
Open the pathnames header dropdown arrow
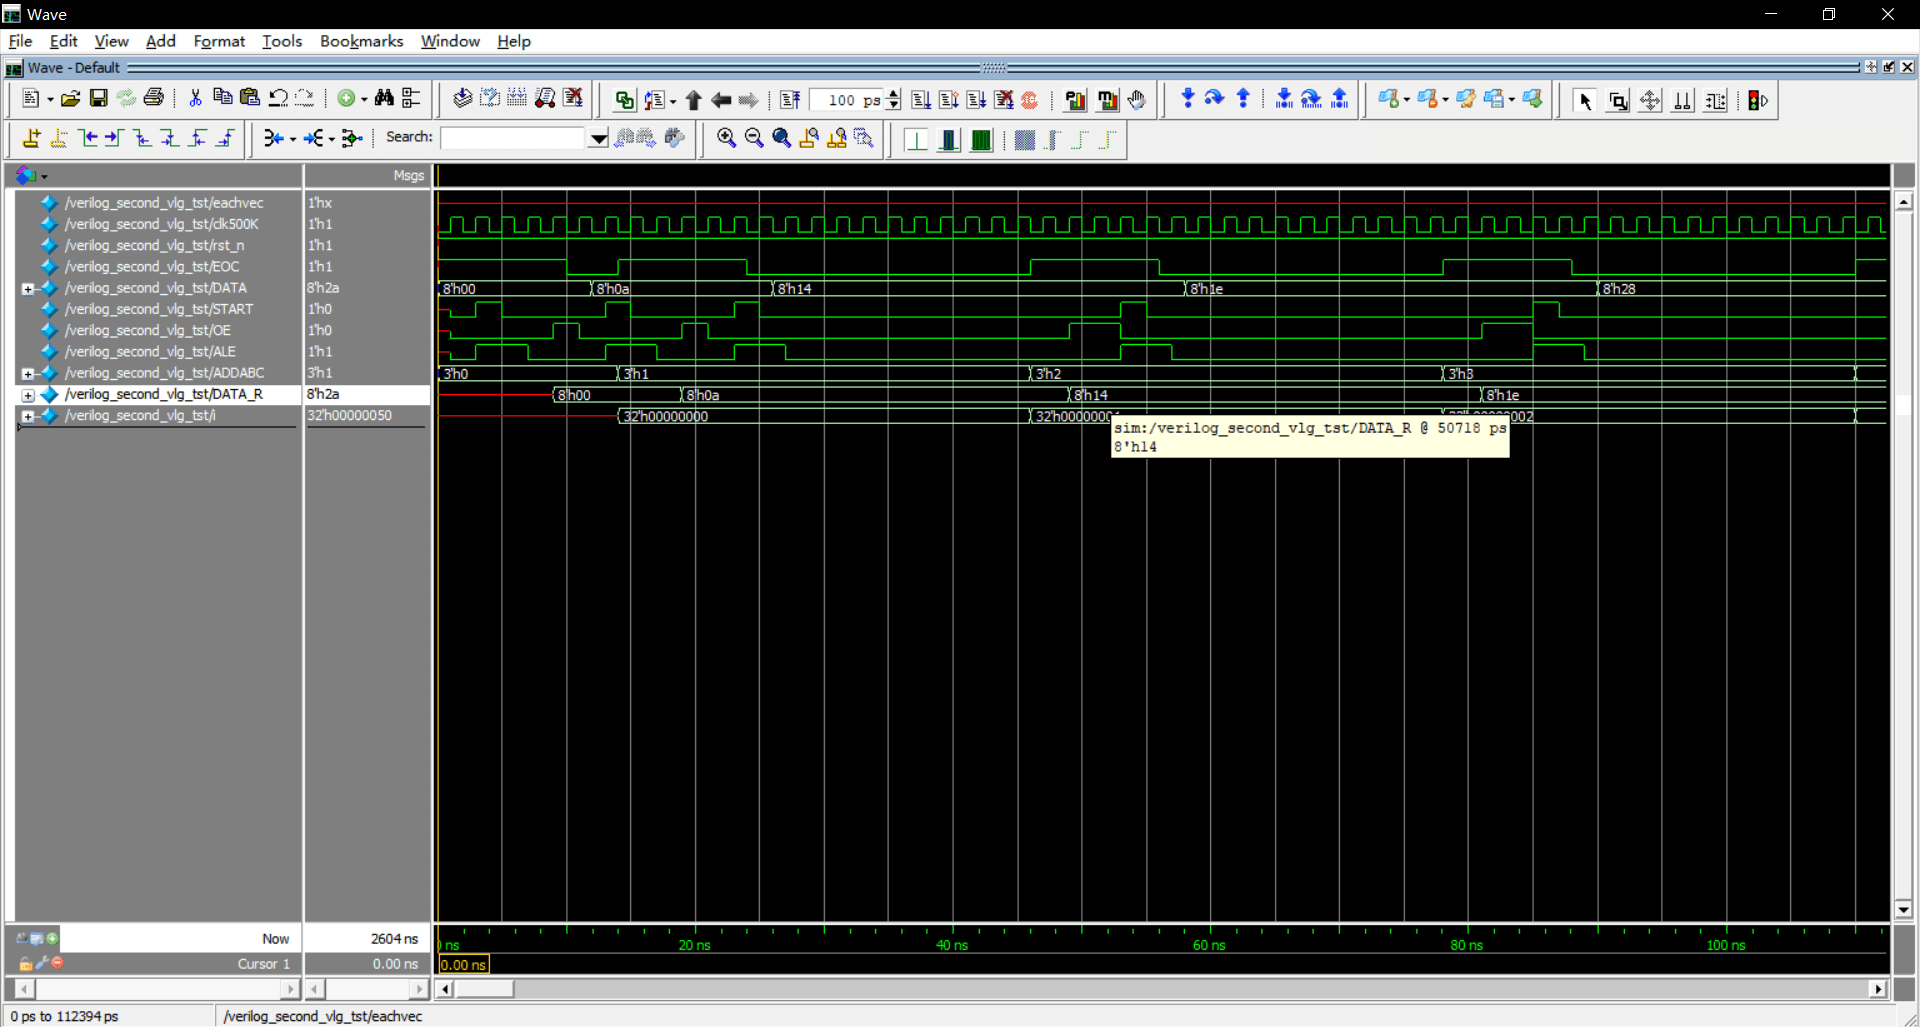pyautogui.click(x=43, y=177)
